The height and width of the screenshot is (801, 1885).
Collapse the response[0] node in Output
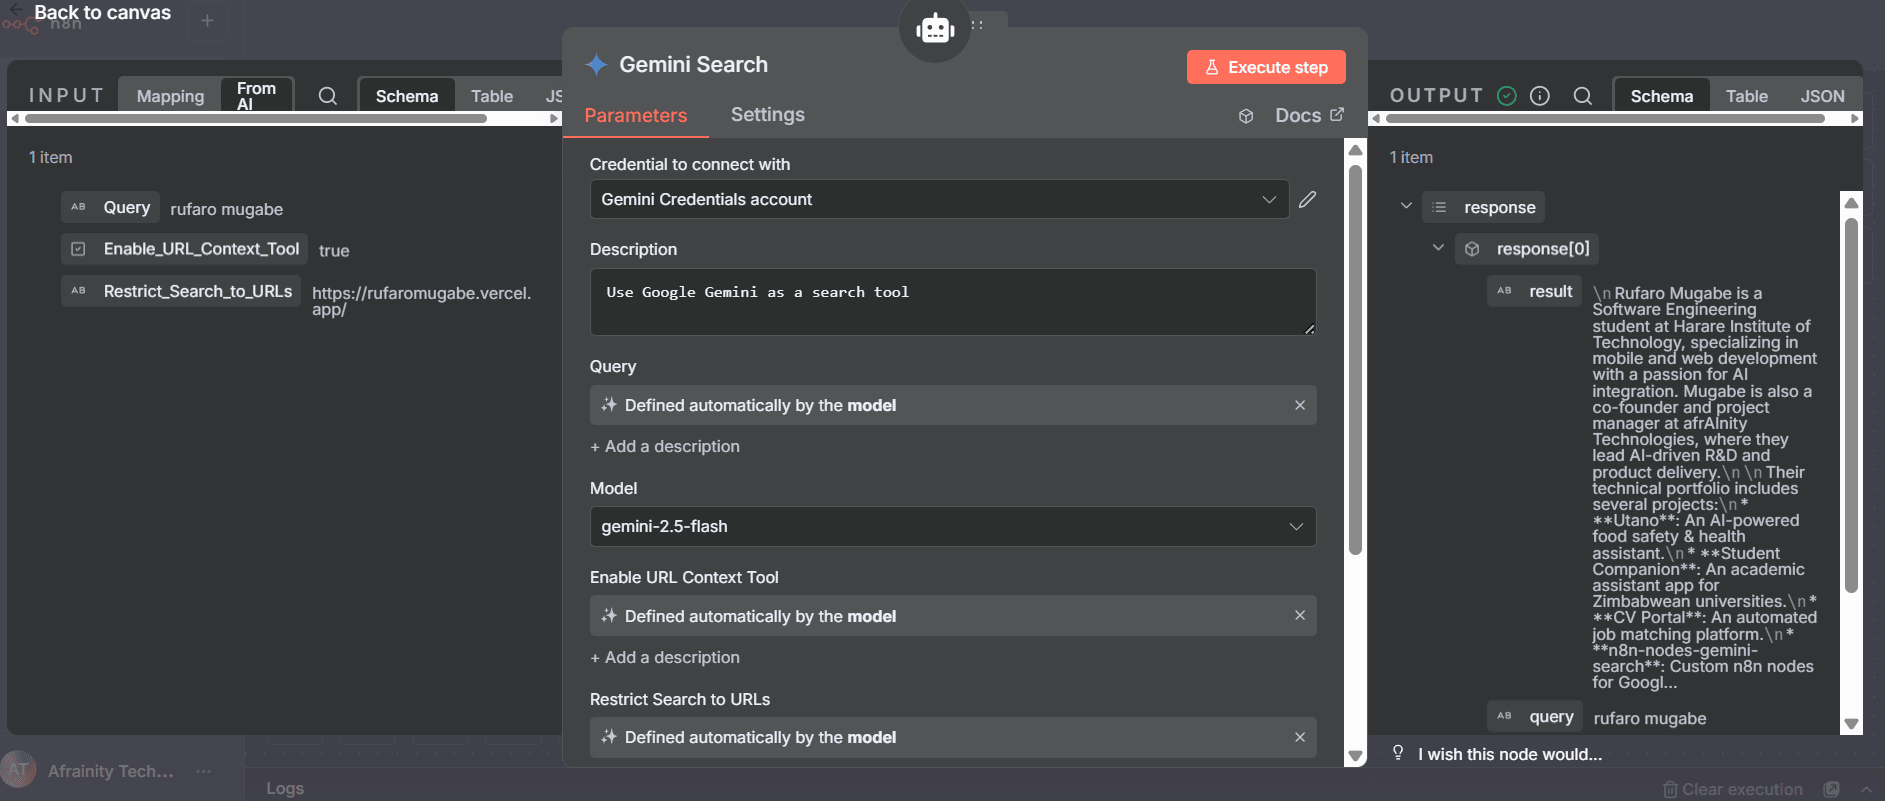(1438, 247)
